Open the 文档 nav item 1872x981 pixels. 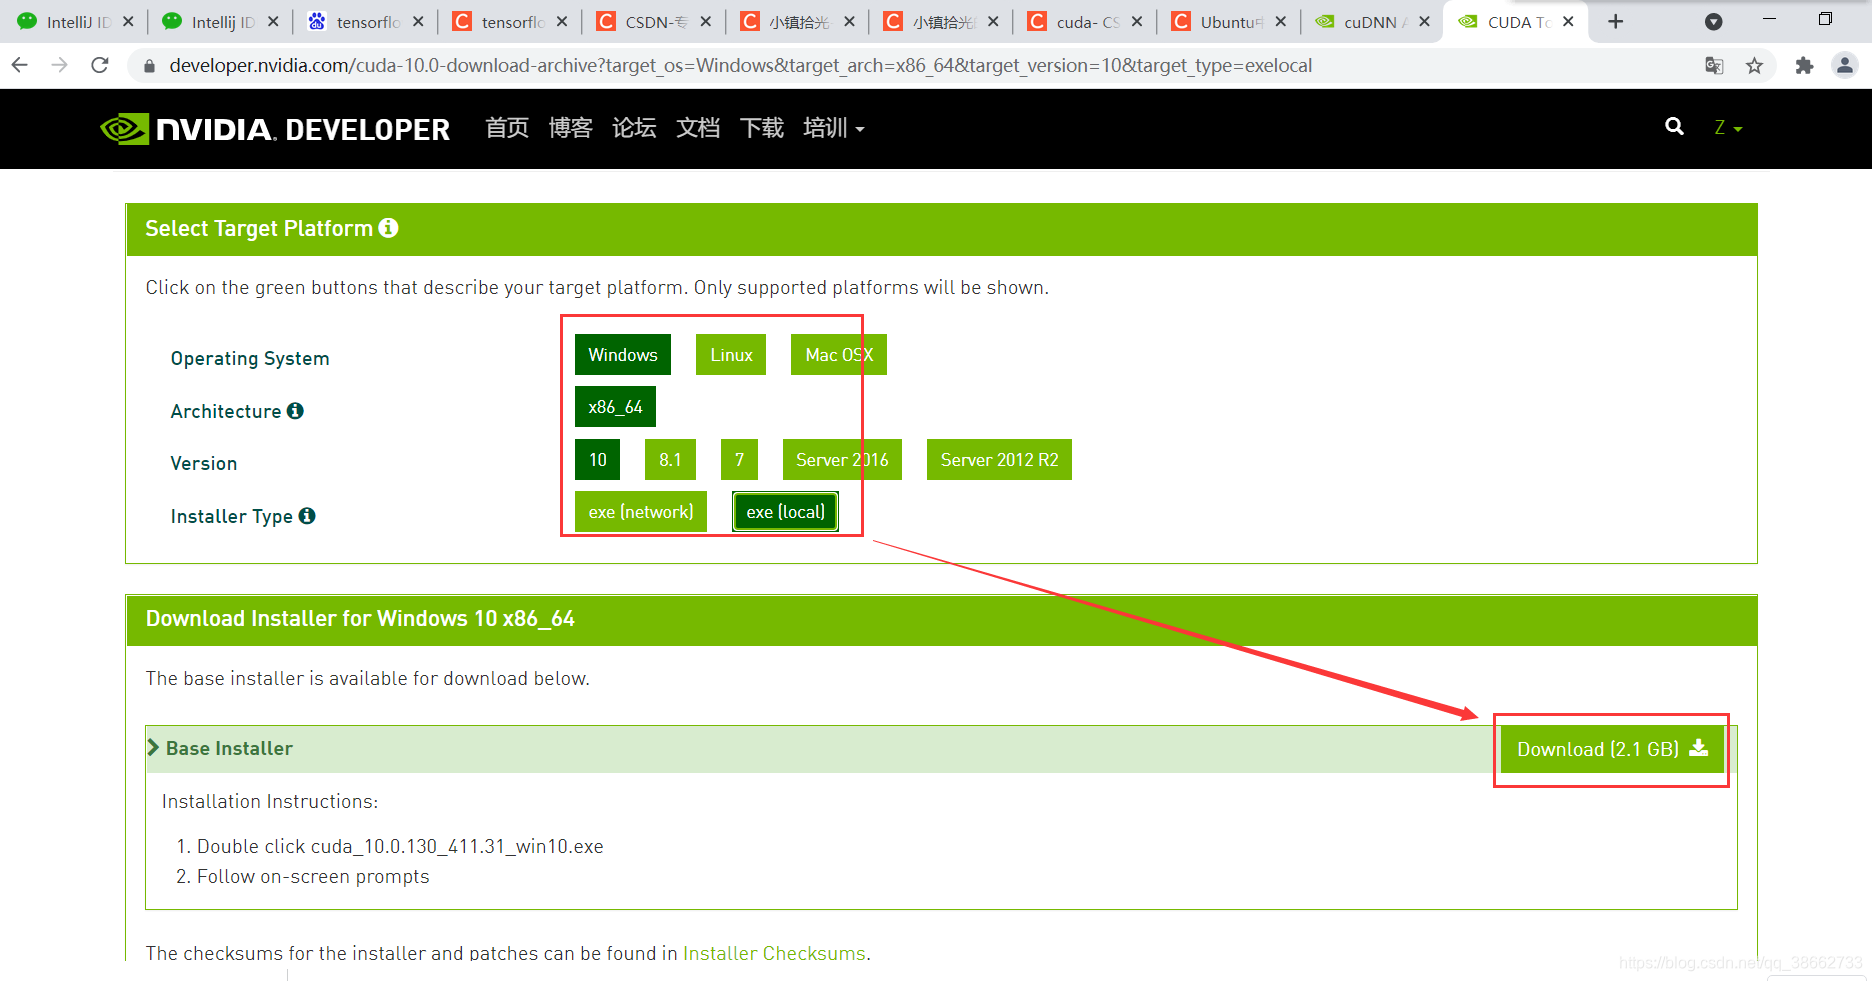coord(698,128)
